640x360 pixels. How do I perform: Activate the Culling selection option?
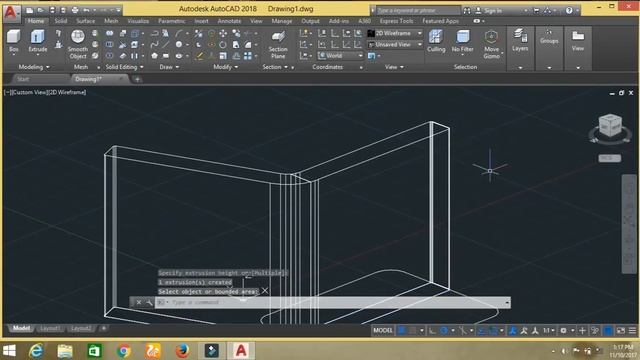point(436,40)
